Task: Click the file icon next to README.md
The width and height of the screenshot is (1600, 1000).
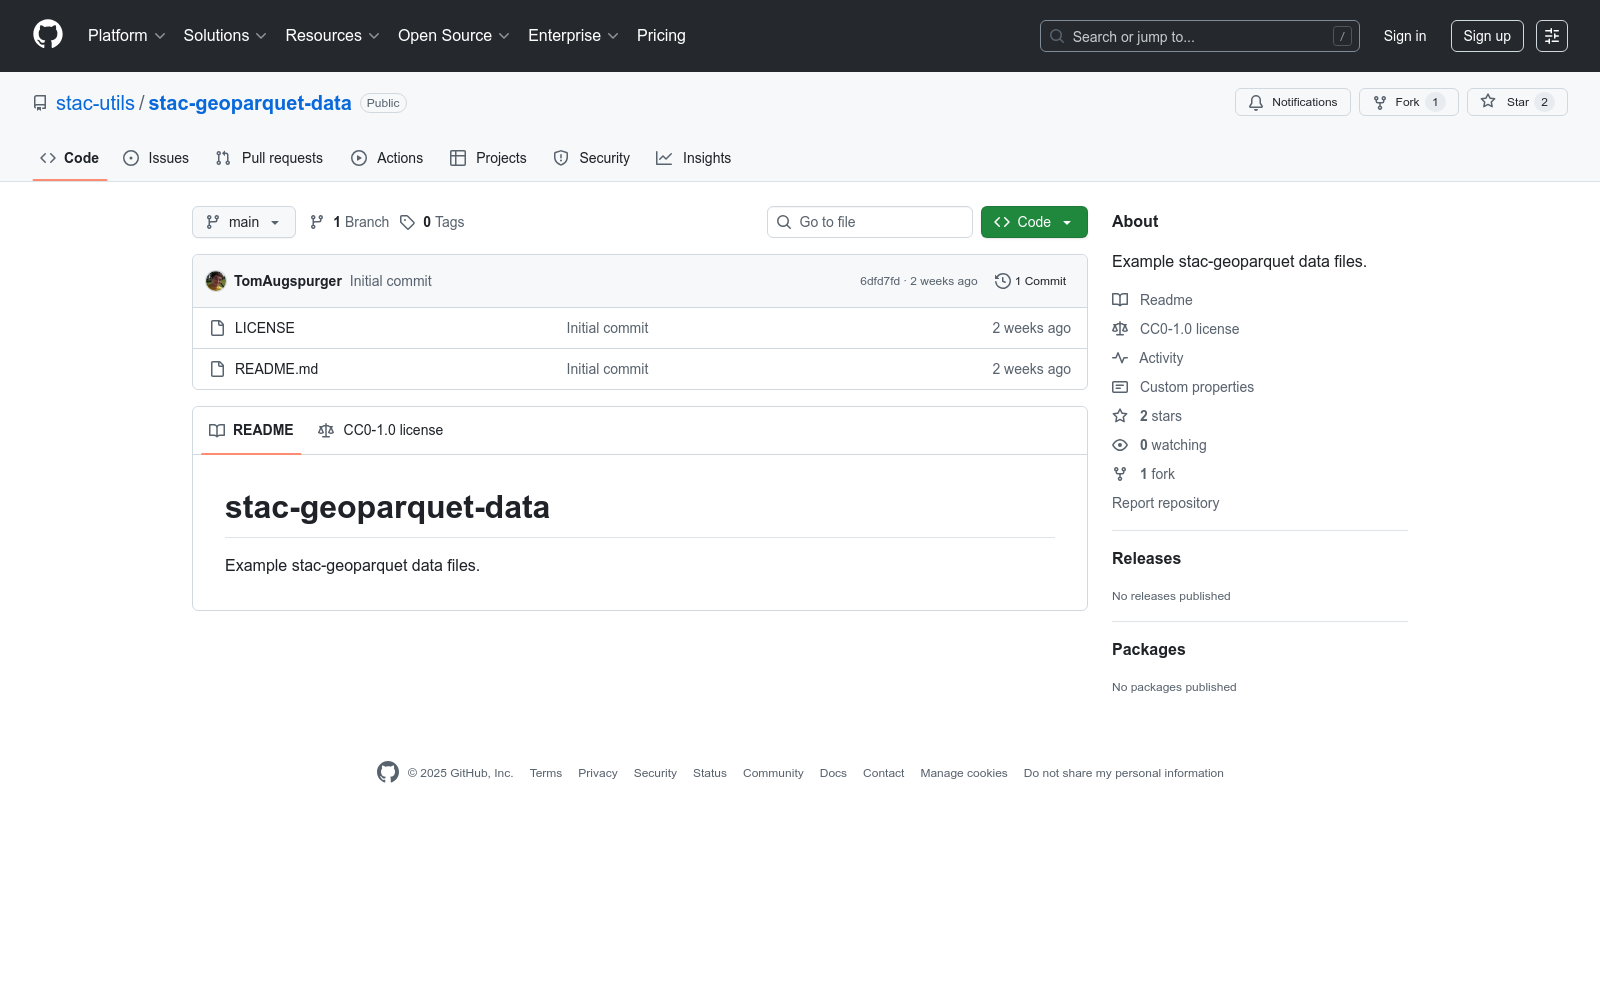Action: [217, 369]
